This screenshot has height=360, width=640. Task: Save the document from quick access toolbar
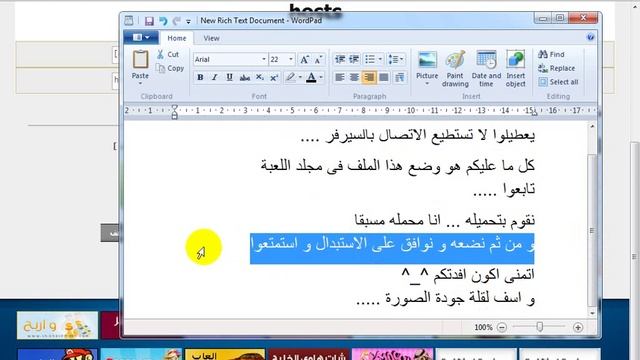149,21
